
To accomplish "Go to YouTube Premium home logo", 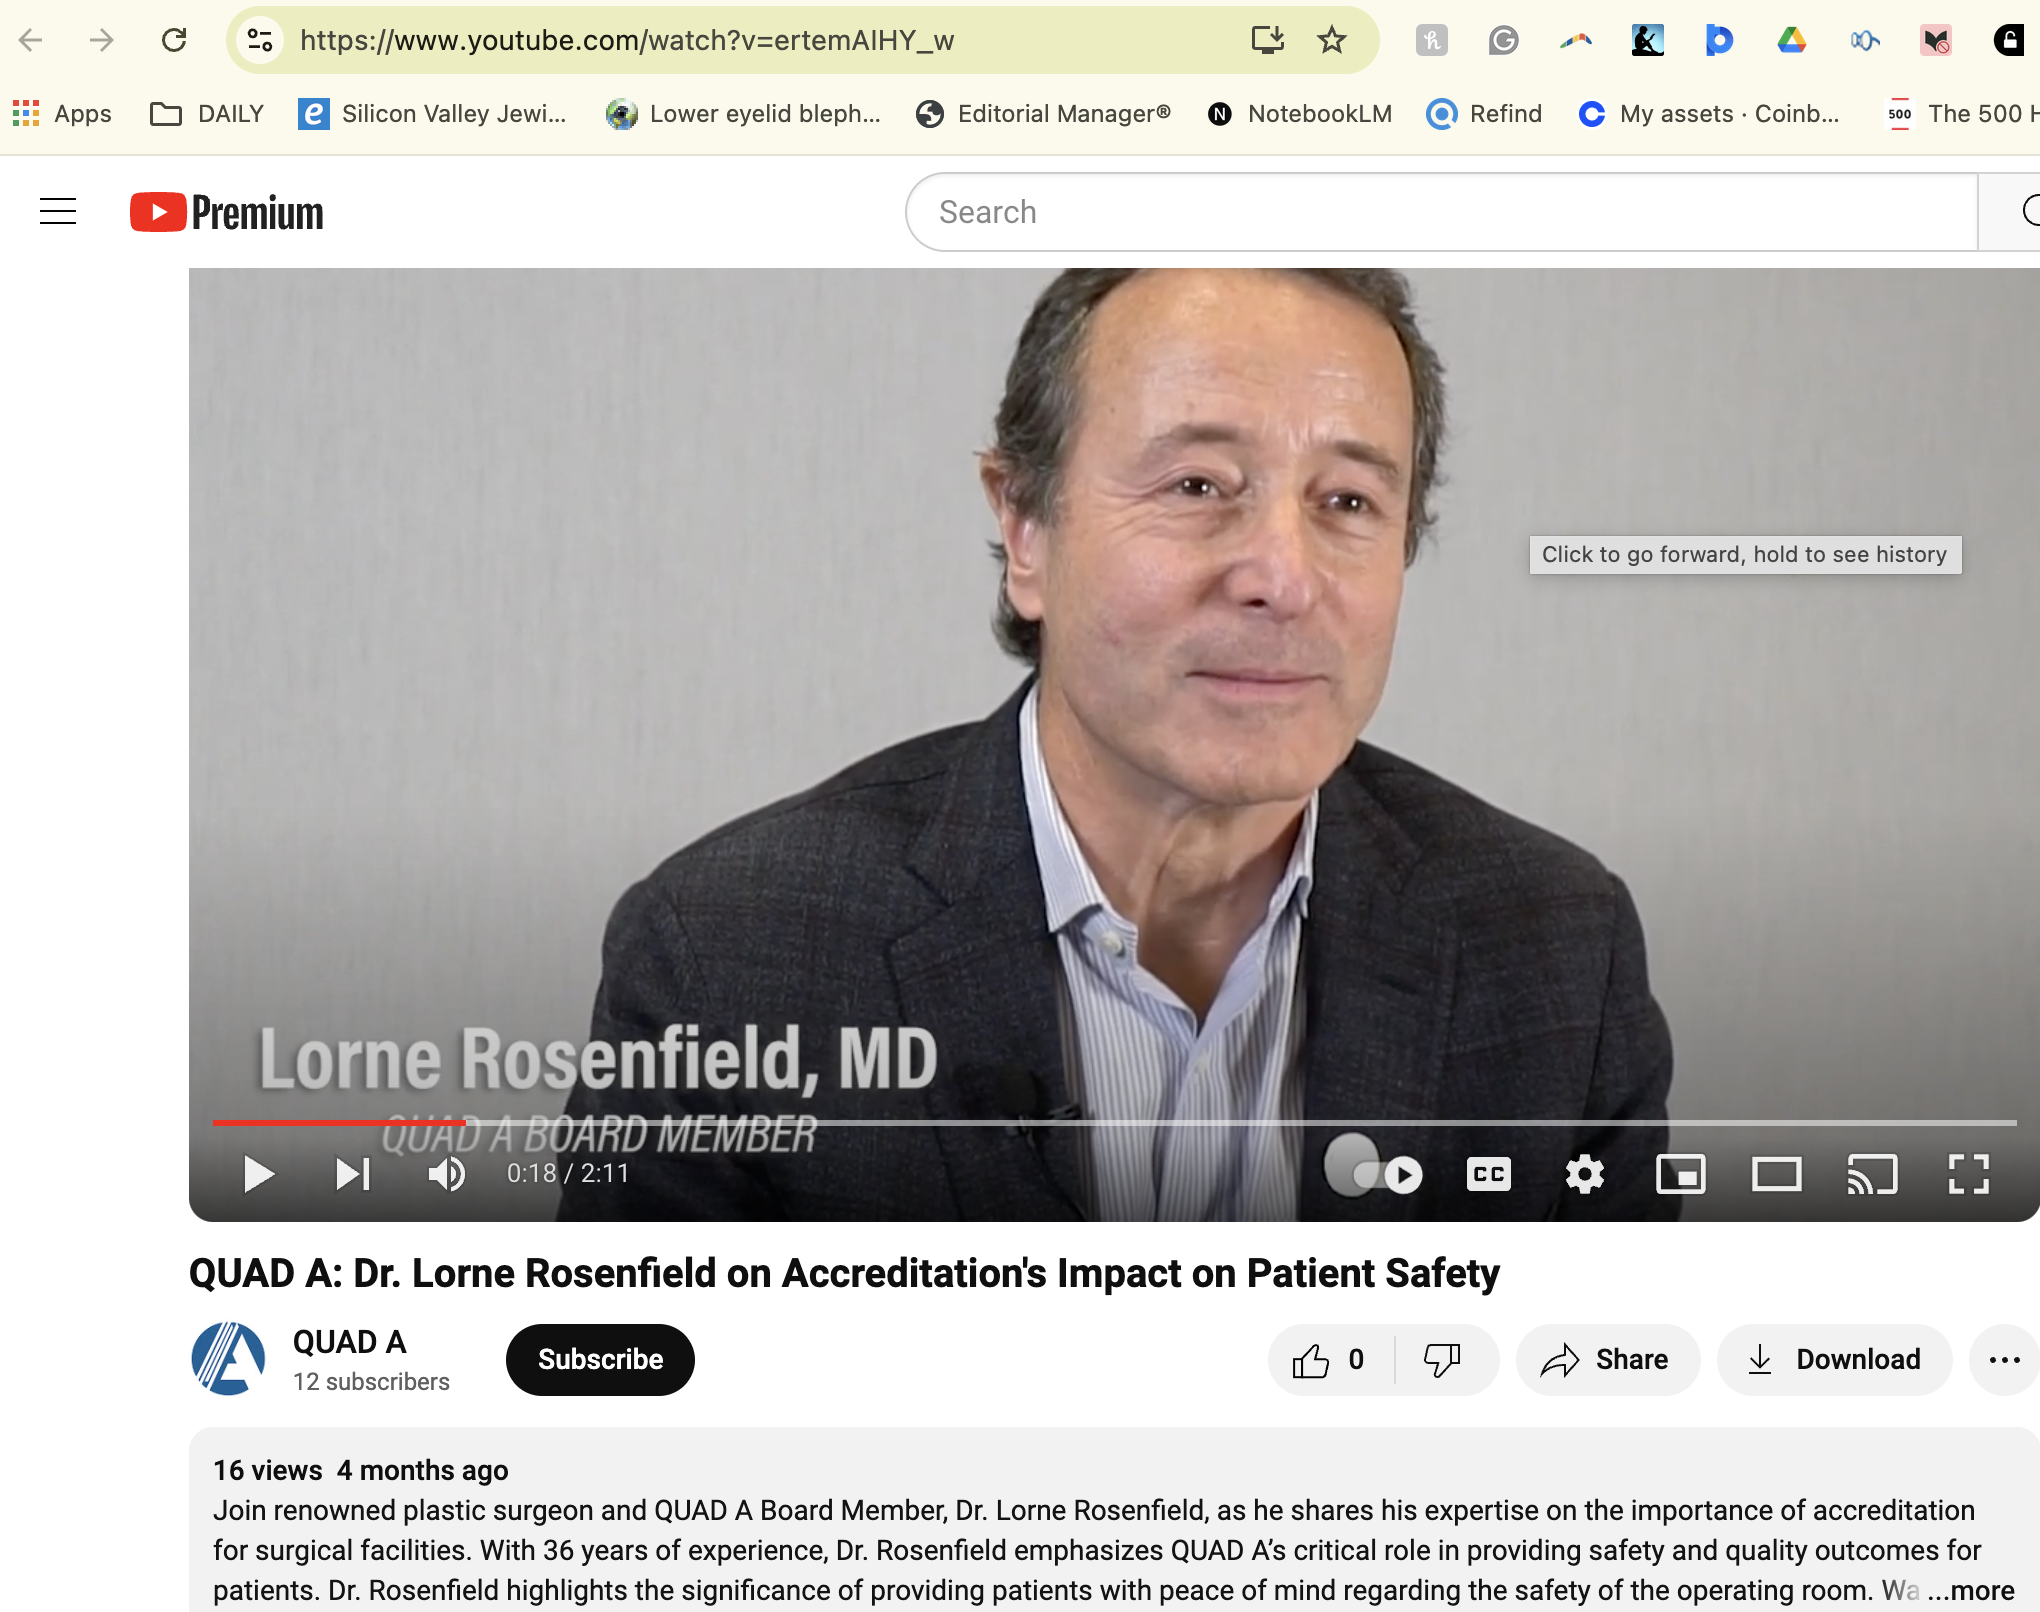I will [x=227, y=212].
